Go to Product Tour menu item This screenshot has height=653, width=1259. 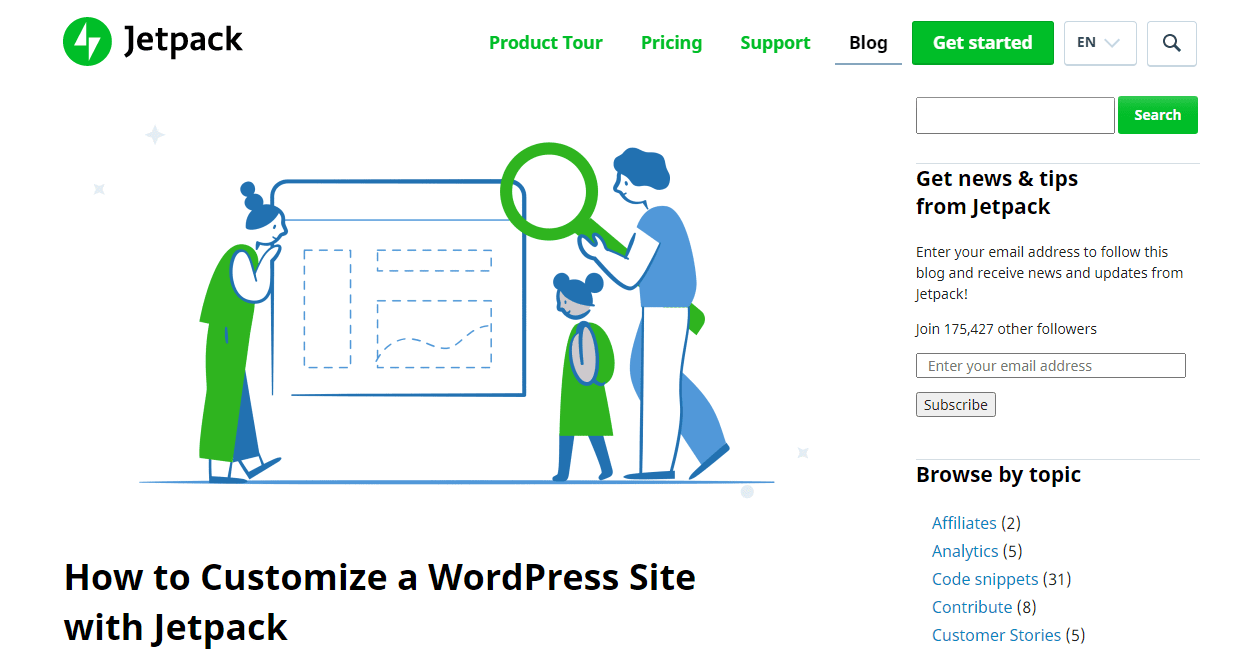click(546, 43)
